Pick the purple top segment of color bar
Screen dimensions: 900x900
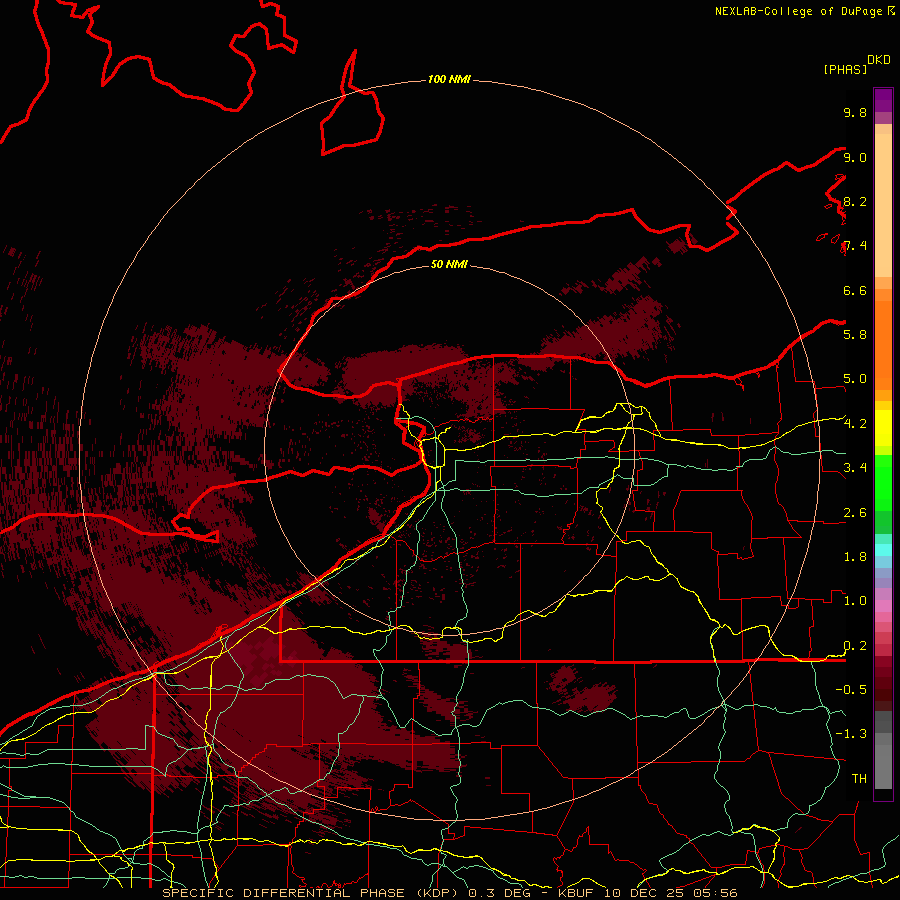tap(883, 100)
